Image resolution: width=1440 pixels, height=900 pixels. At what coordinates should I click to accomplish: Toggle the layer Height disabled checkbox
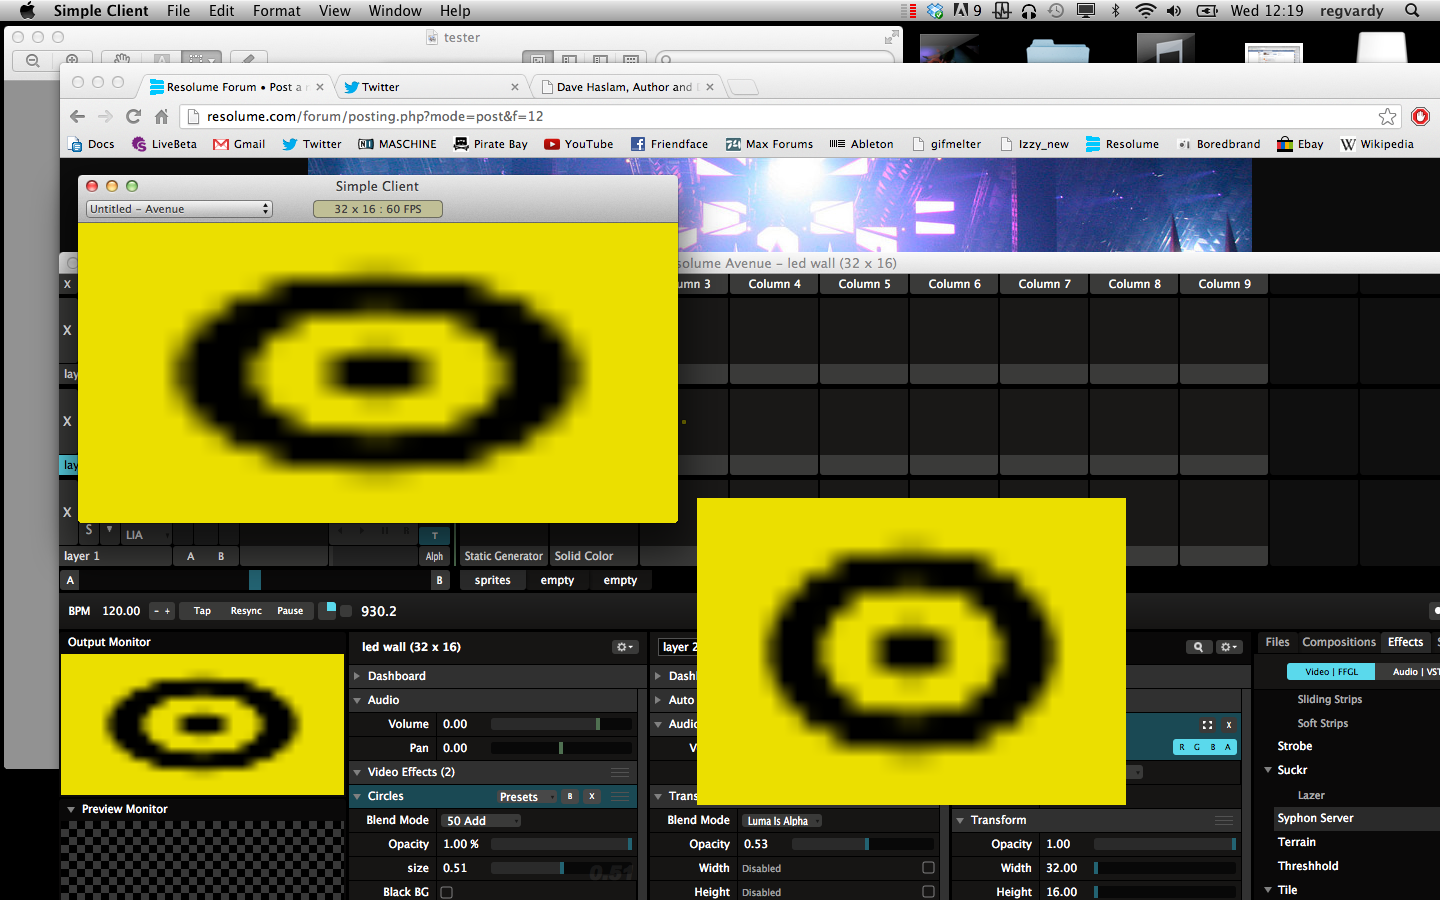pos(928,892)
